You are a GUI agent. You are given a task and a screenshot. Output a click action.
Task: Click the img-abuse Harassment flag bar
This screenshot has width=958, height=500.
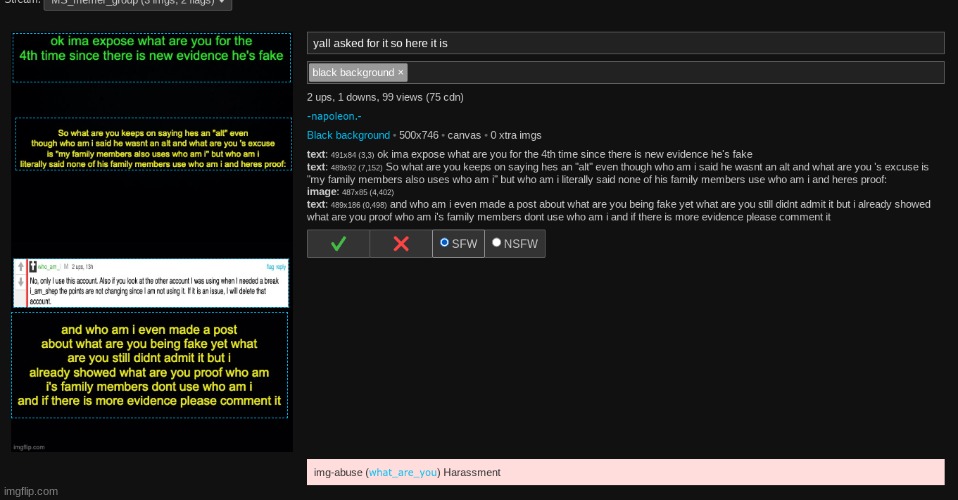[625, 472]
